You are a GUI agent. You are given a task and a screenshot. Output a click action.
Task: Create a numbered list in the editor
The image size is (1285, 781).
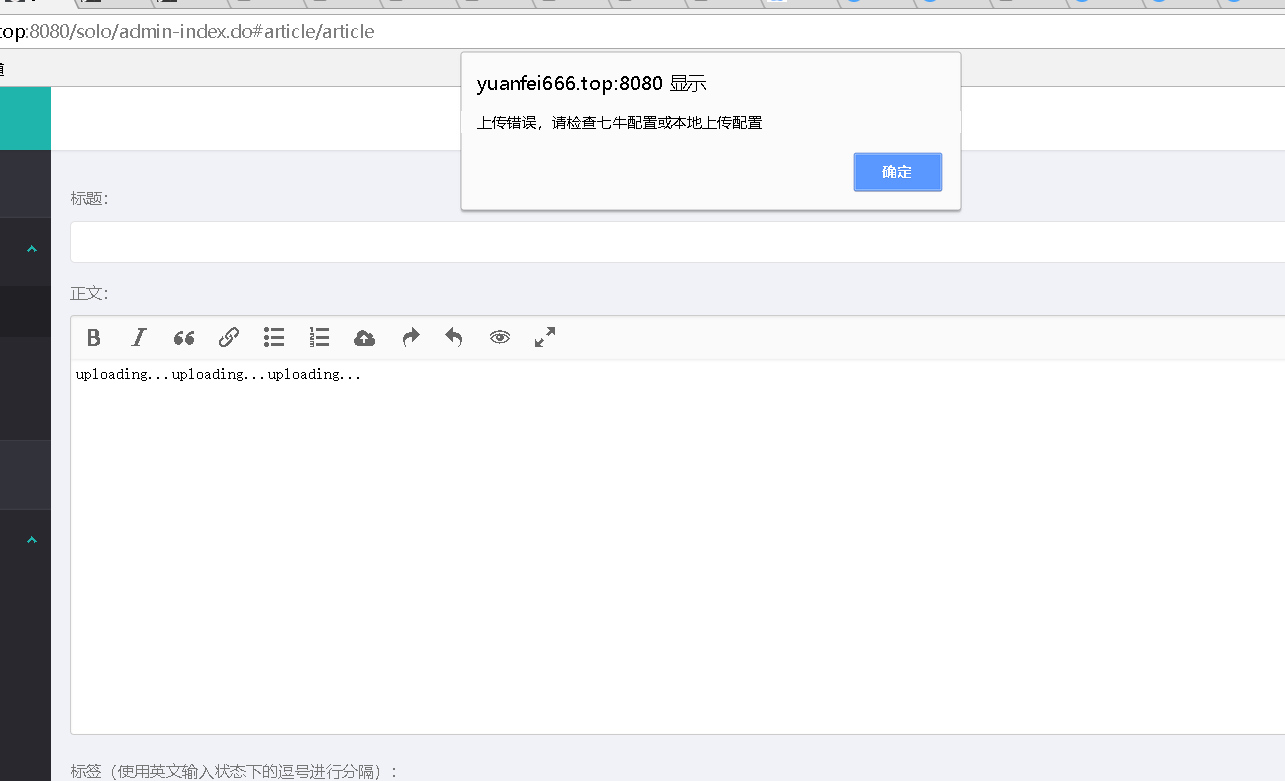tap(319, 338)
